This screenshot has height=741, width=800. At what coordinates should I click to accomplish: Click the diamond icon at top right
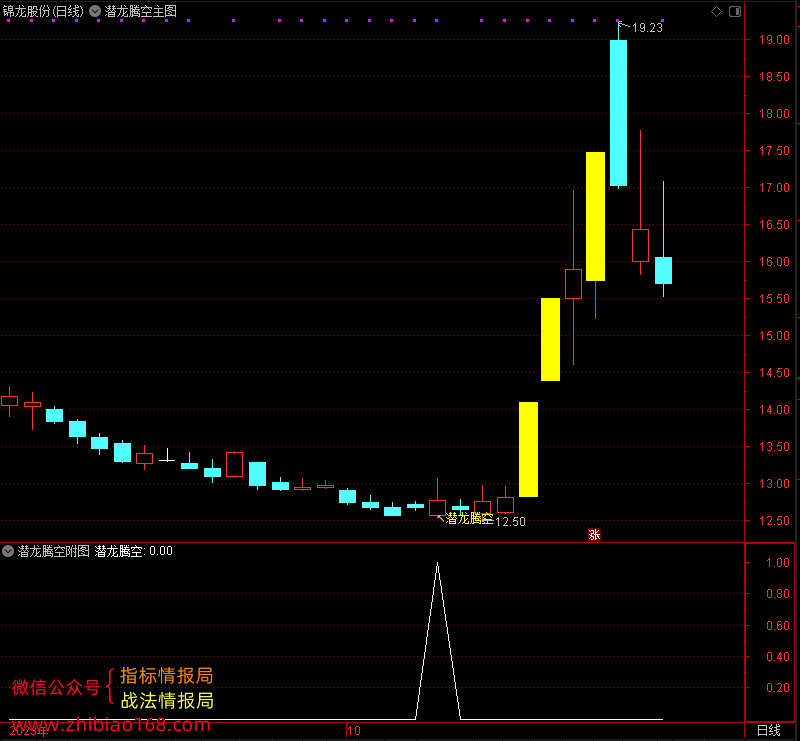[716, 11]
